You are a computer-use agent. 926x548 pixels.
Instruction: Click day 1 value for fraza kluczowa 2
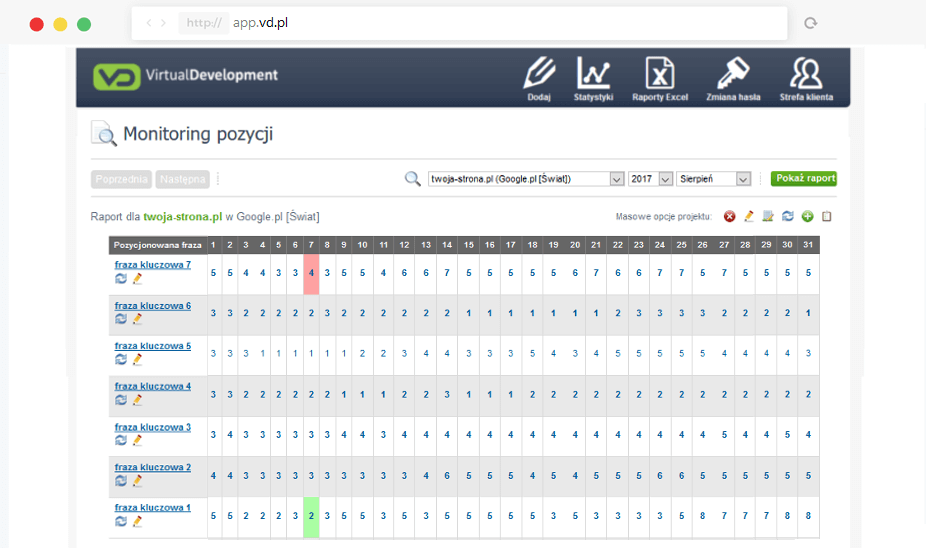point(213,475)
